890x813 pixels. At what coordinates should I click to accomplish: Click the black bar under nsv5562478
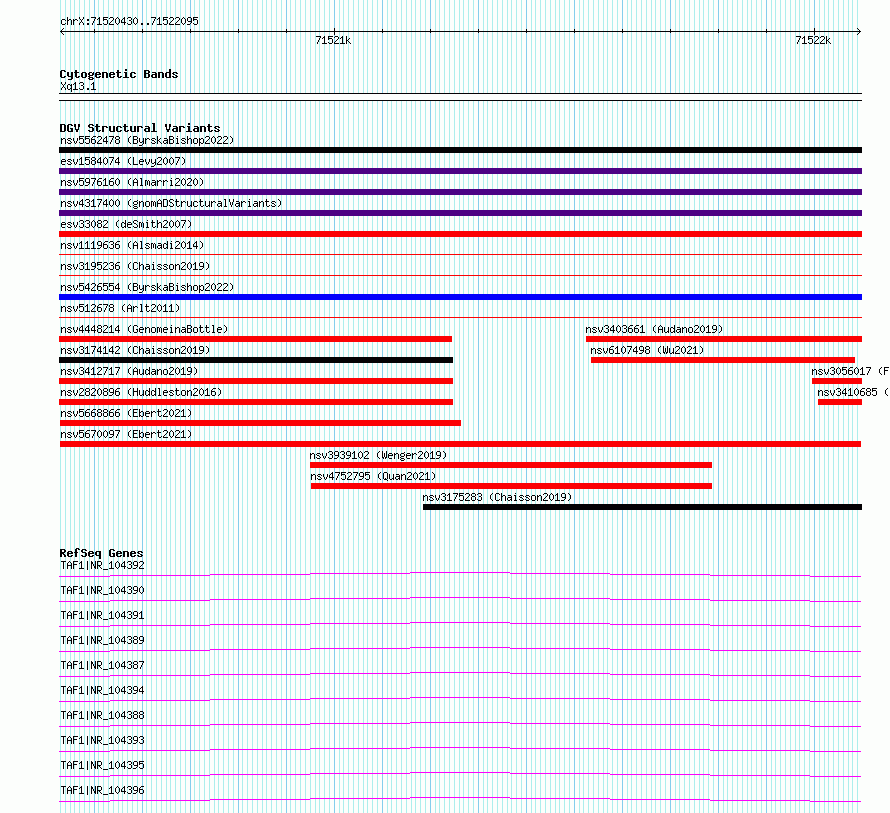coord(460,150)
